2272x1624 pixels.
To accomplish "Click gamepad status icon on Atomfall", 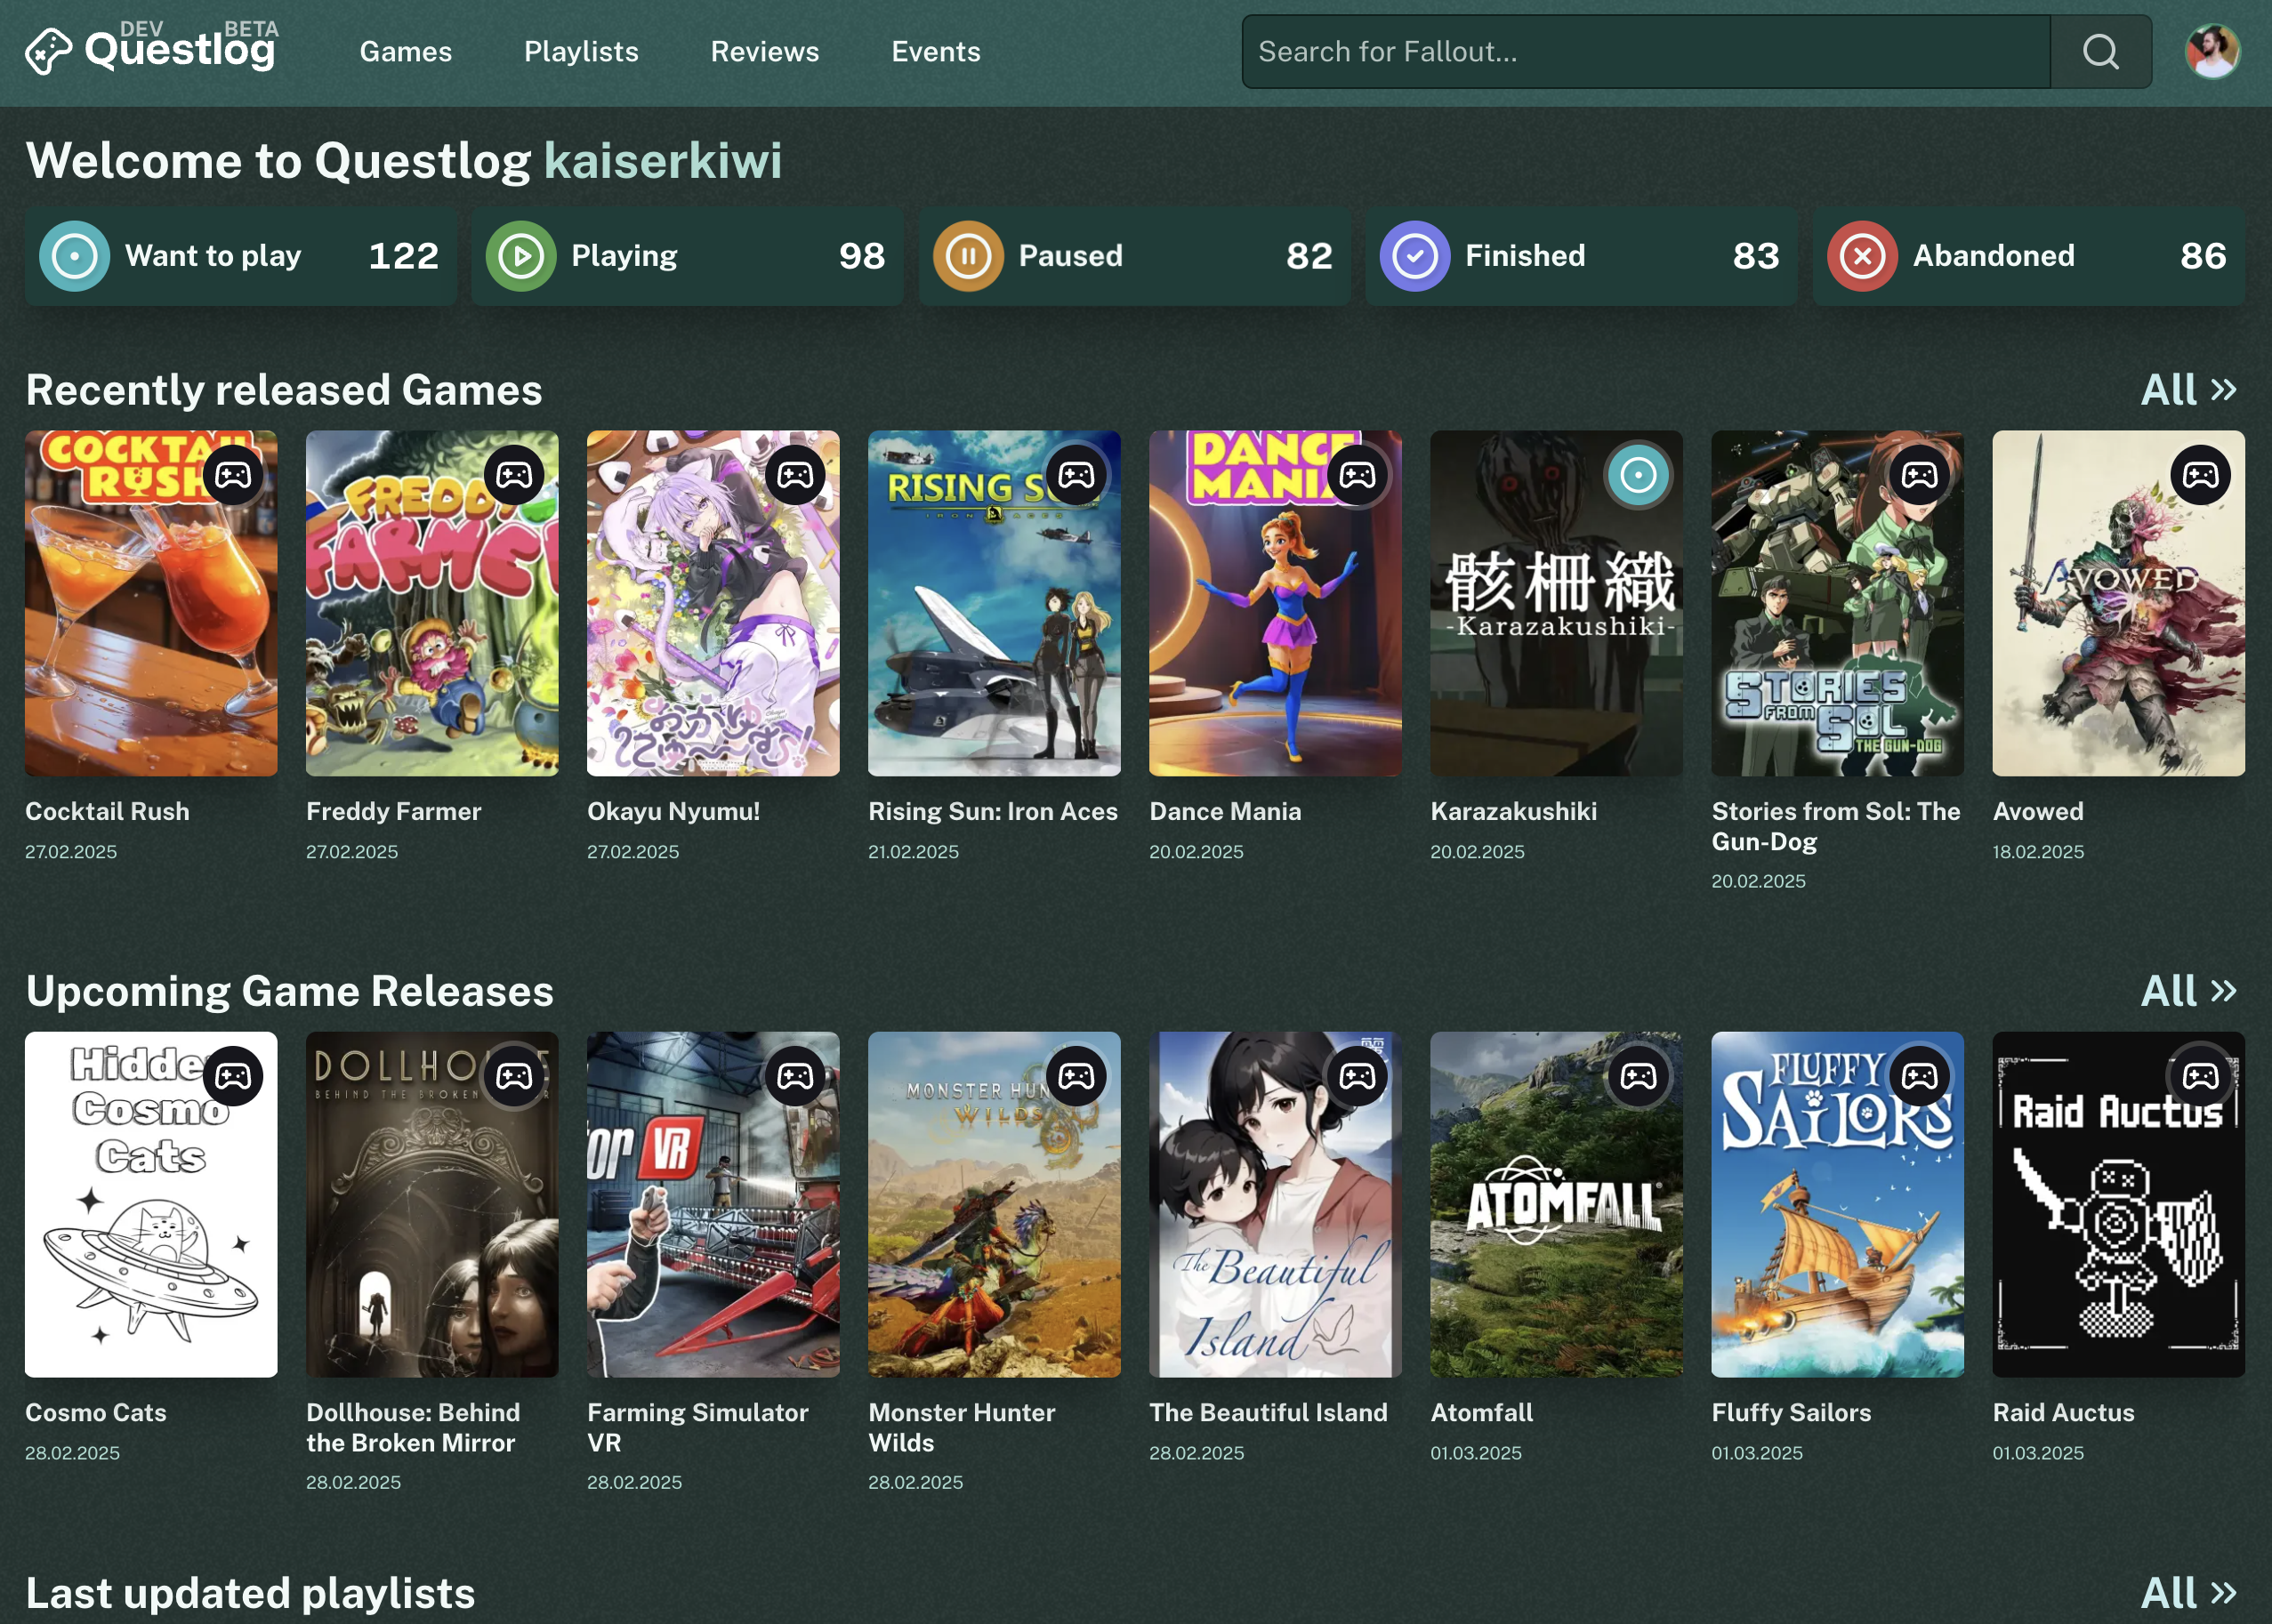I will 1638,1076.
